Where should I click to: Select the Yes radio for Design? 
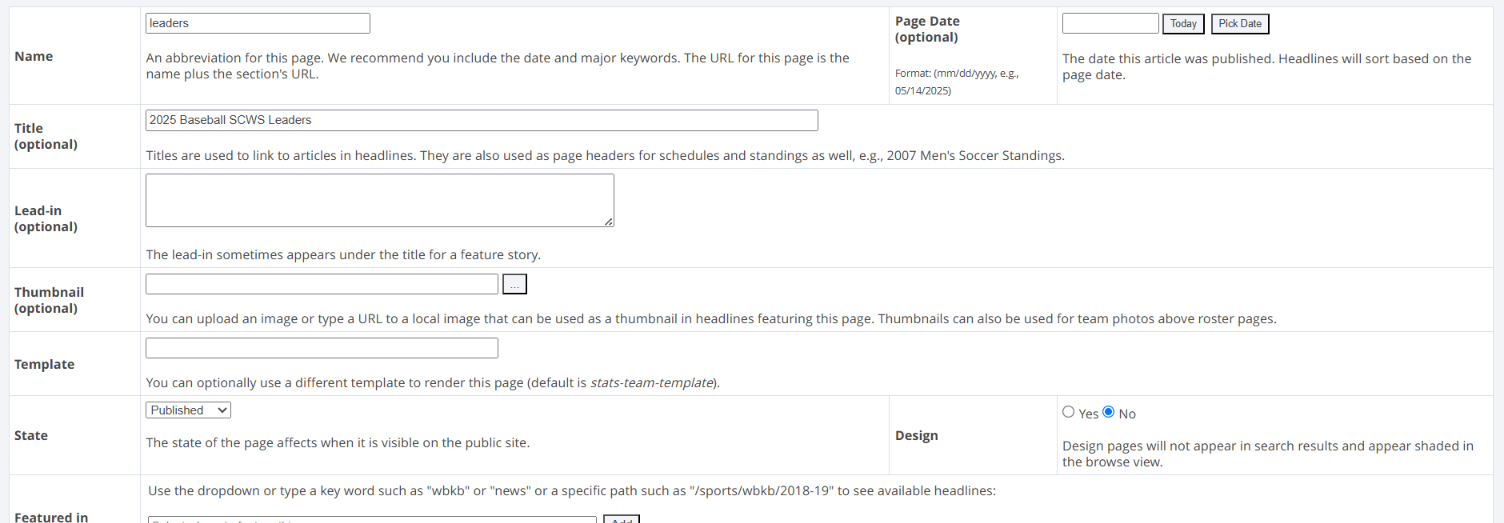1068,412
